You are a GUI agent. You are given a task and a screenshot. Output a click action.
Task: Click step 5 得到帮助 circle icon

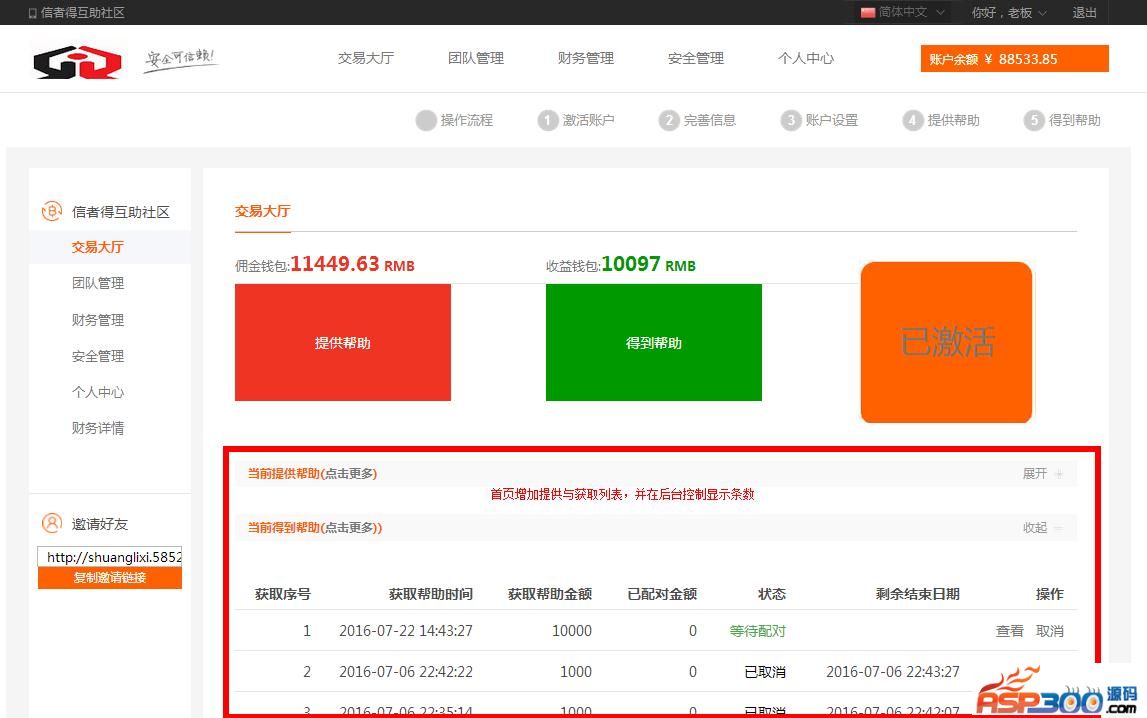coord(1034,120)
